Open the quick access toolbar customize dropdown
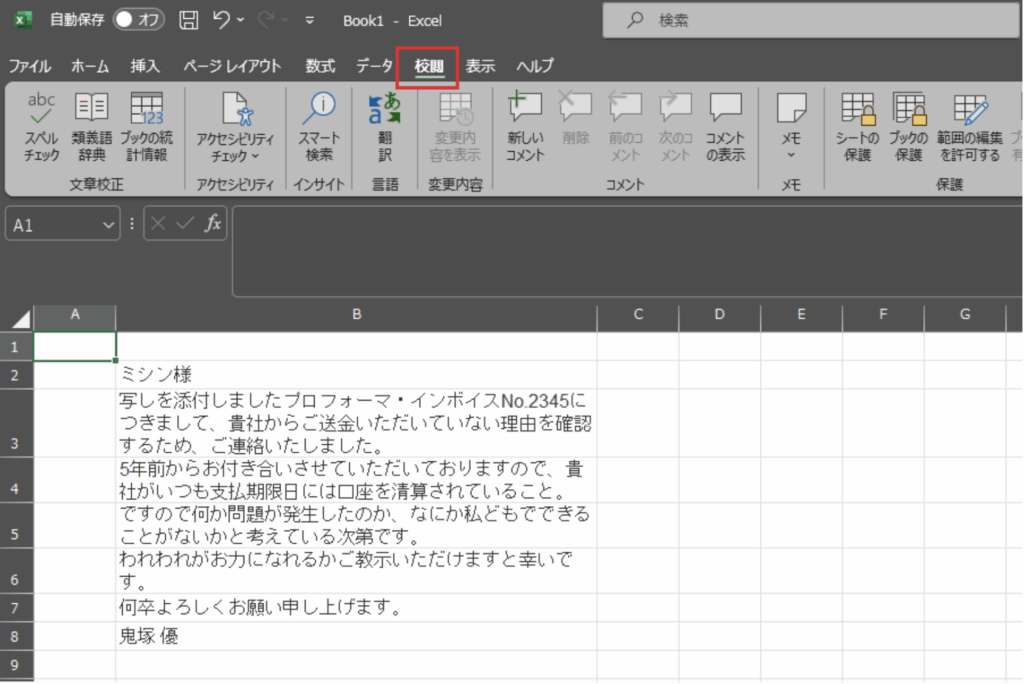 coord(310,20)
